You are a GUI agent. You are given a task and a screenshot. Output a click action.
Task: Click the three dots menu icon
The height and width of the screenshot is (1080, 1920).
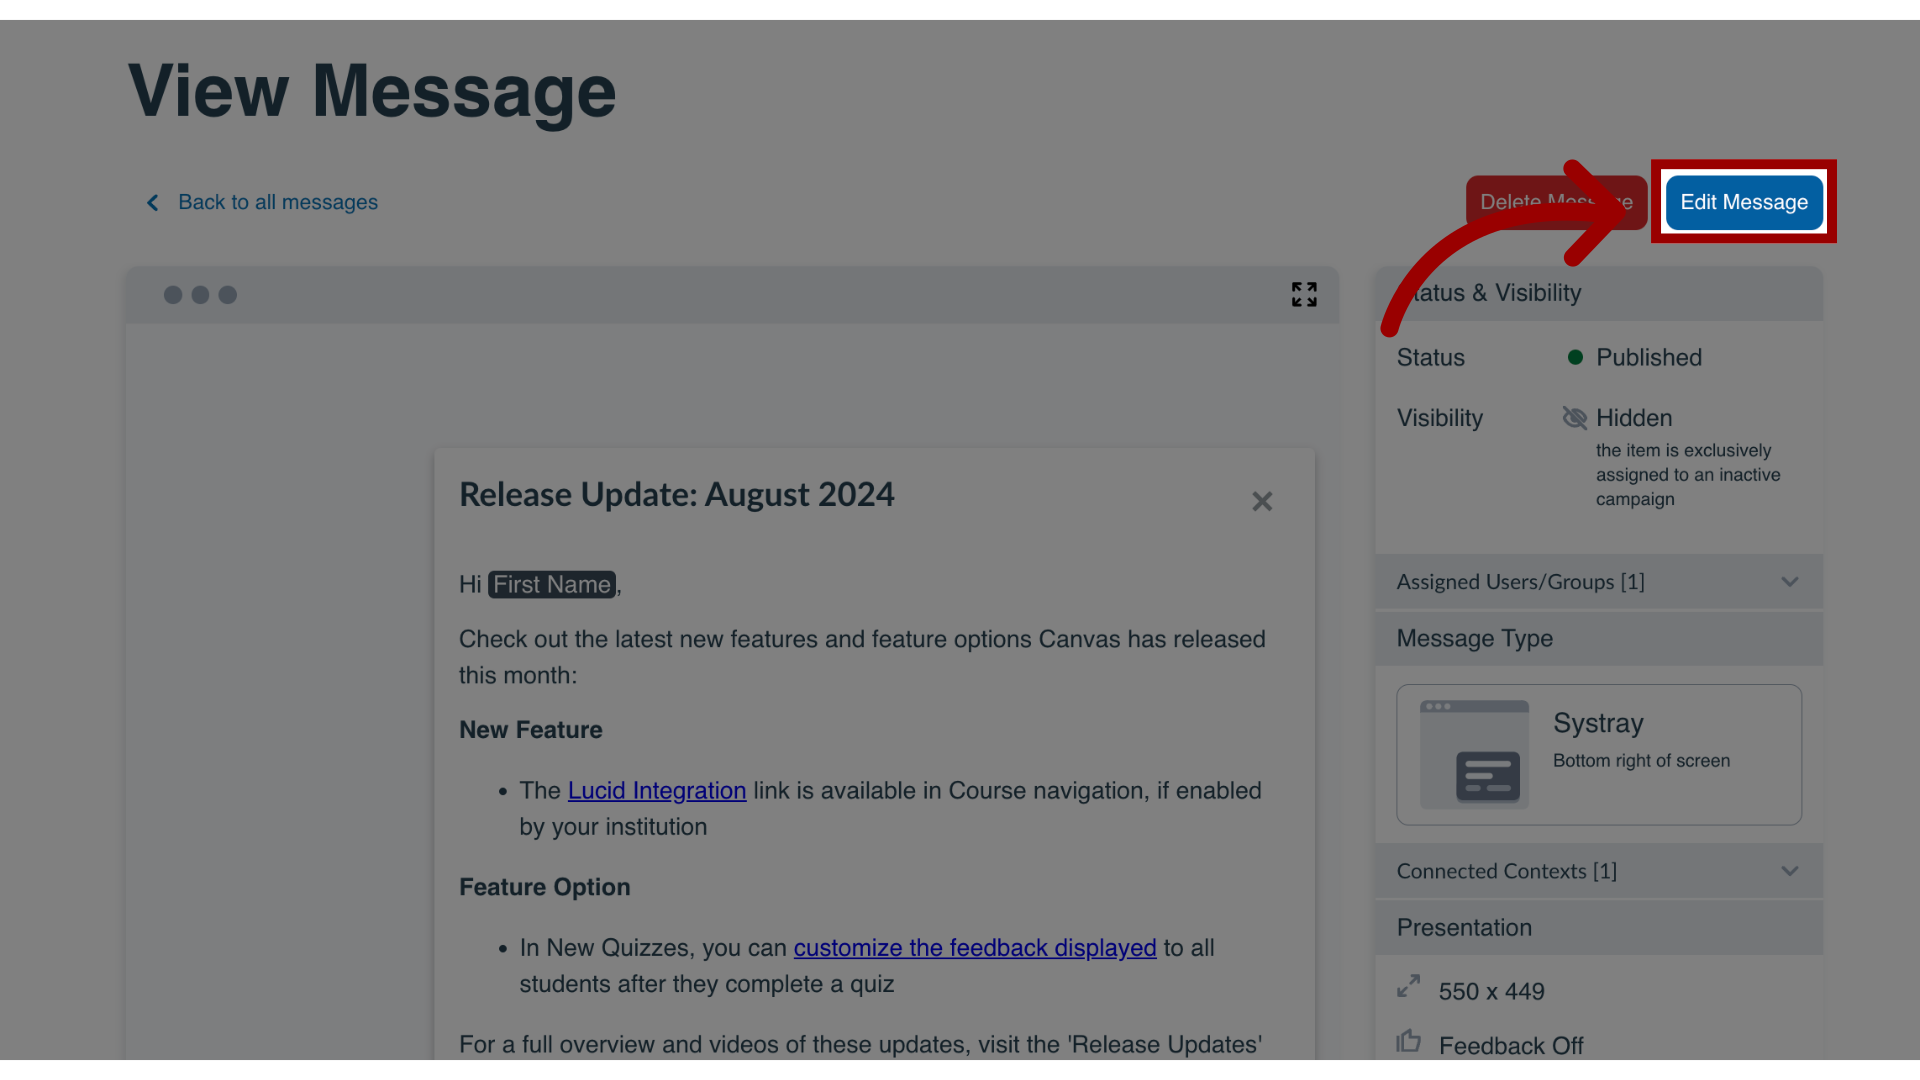pyautogui.click(x=200, y=294)
